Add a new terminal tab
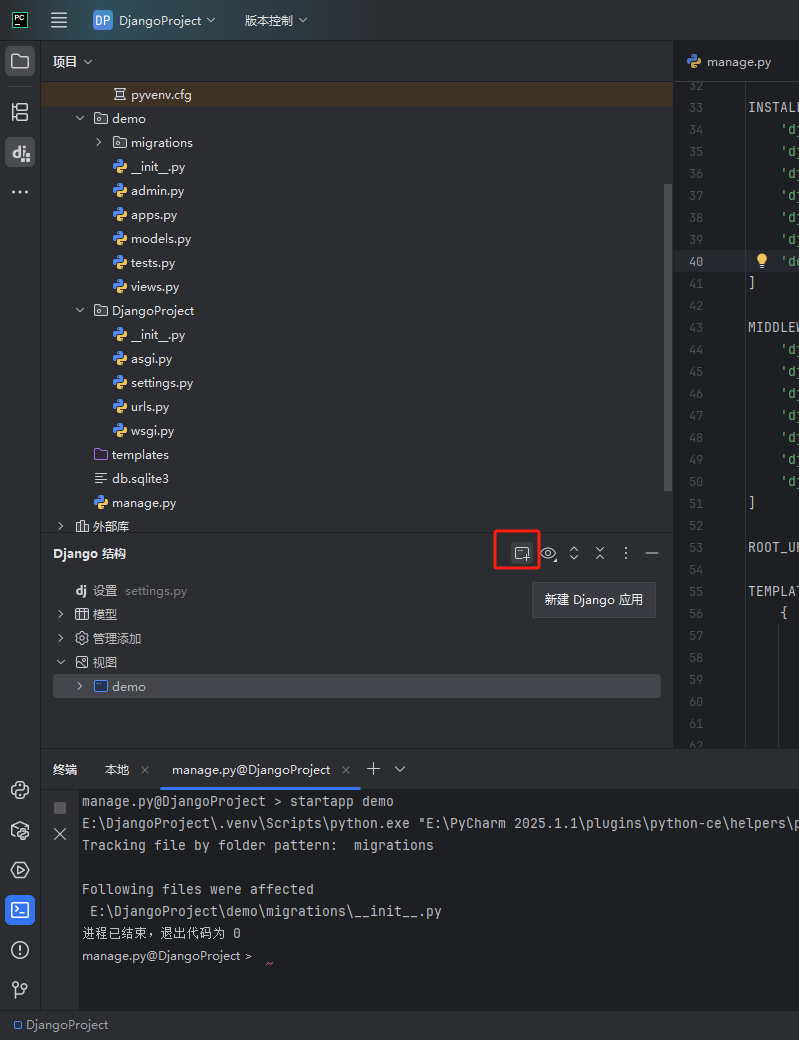 point(373,769)
